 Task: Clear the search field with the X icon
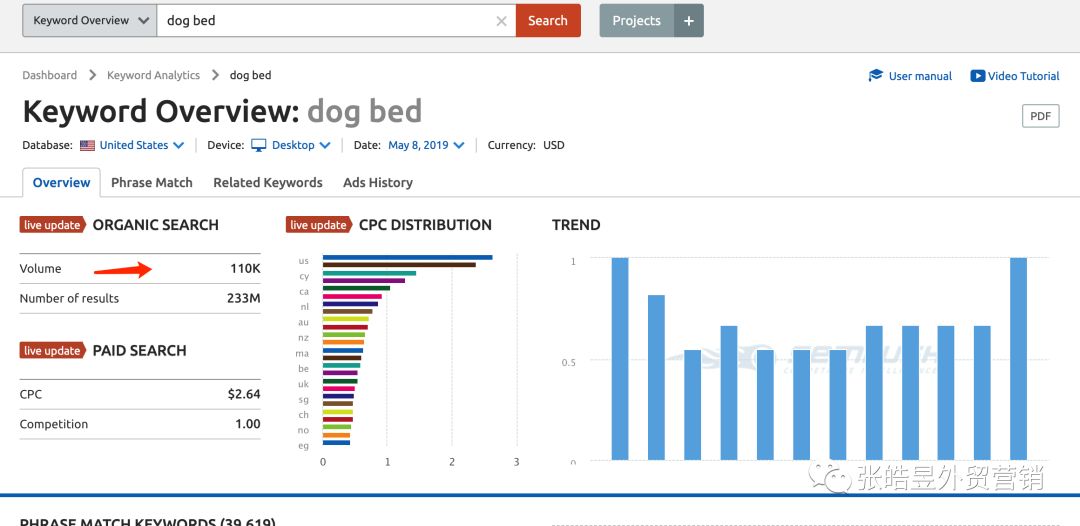[502, 21]
